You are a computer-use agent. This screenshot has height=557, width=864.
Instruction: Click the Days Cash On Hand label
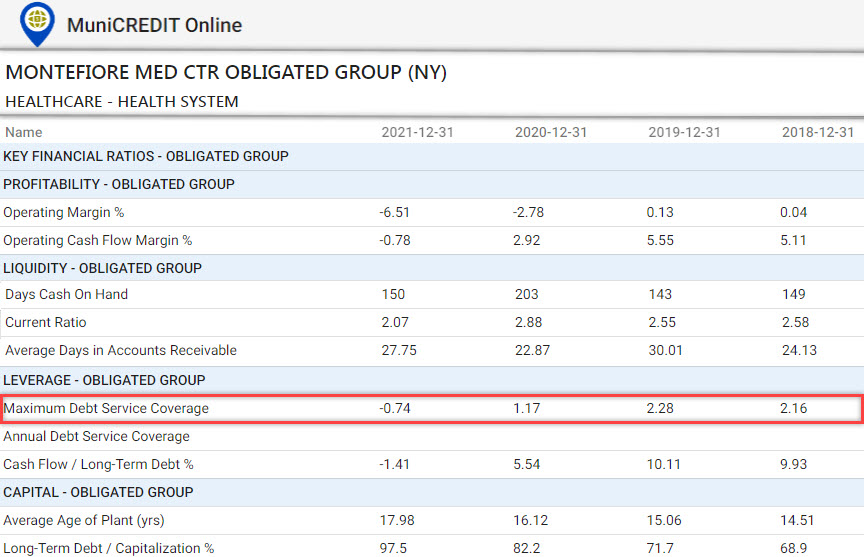point(66,295)
